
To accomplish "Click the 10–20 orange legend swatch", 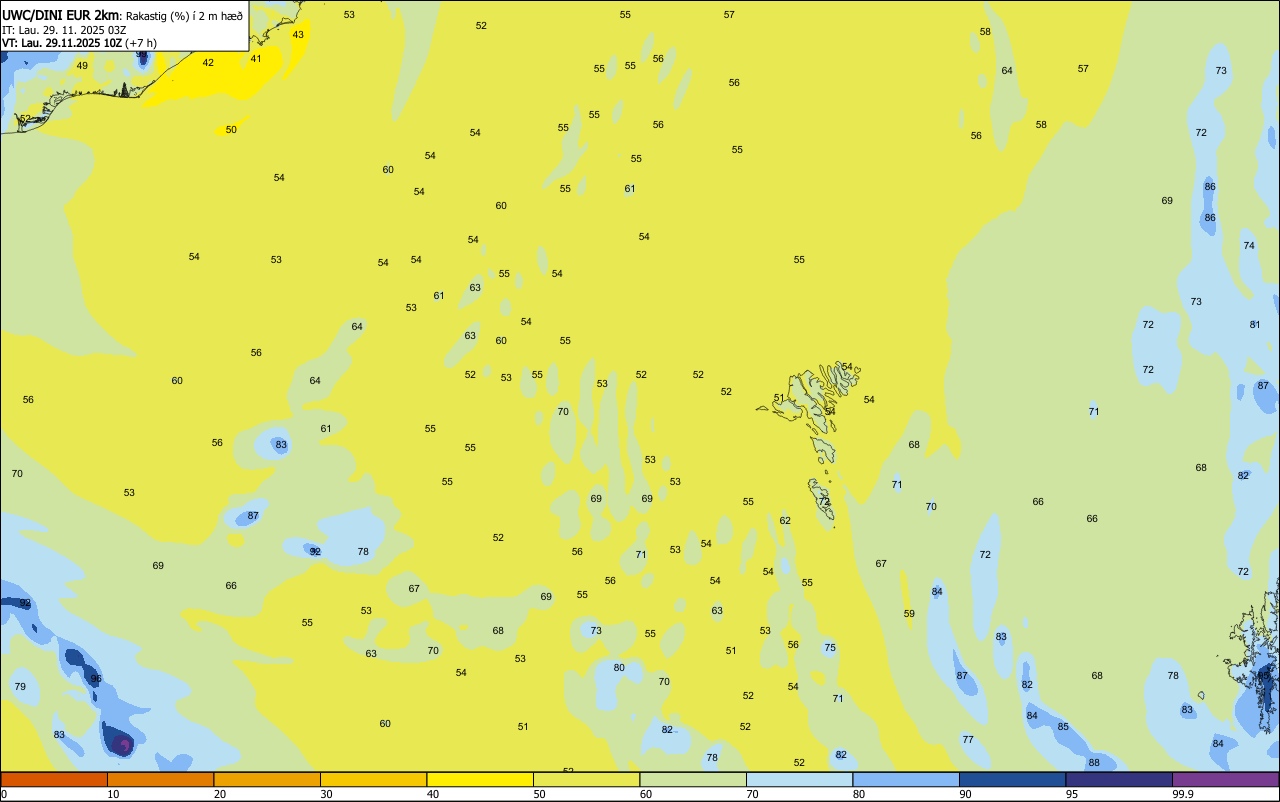I will click(x=160, y=779).
